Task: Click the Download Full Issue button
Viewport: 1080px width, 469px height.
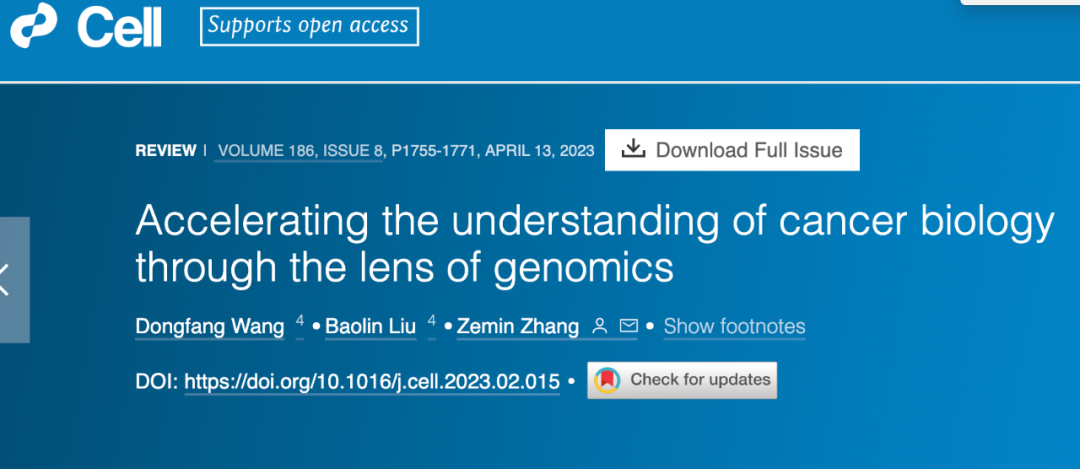Action: pyautogui.click(x=732, y=150)
